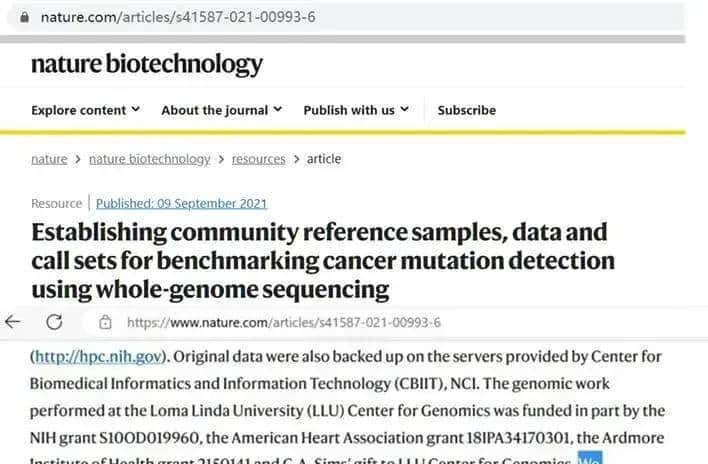Click the lower https://www.nature.com URL field

pos(283,322)
